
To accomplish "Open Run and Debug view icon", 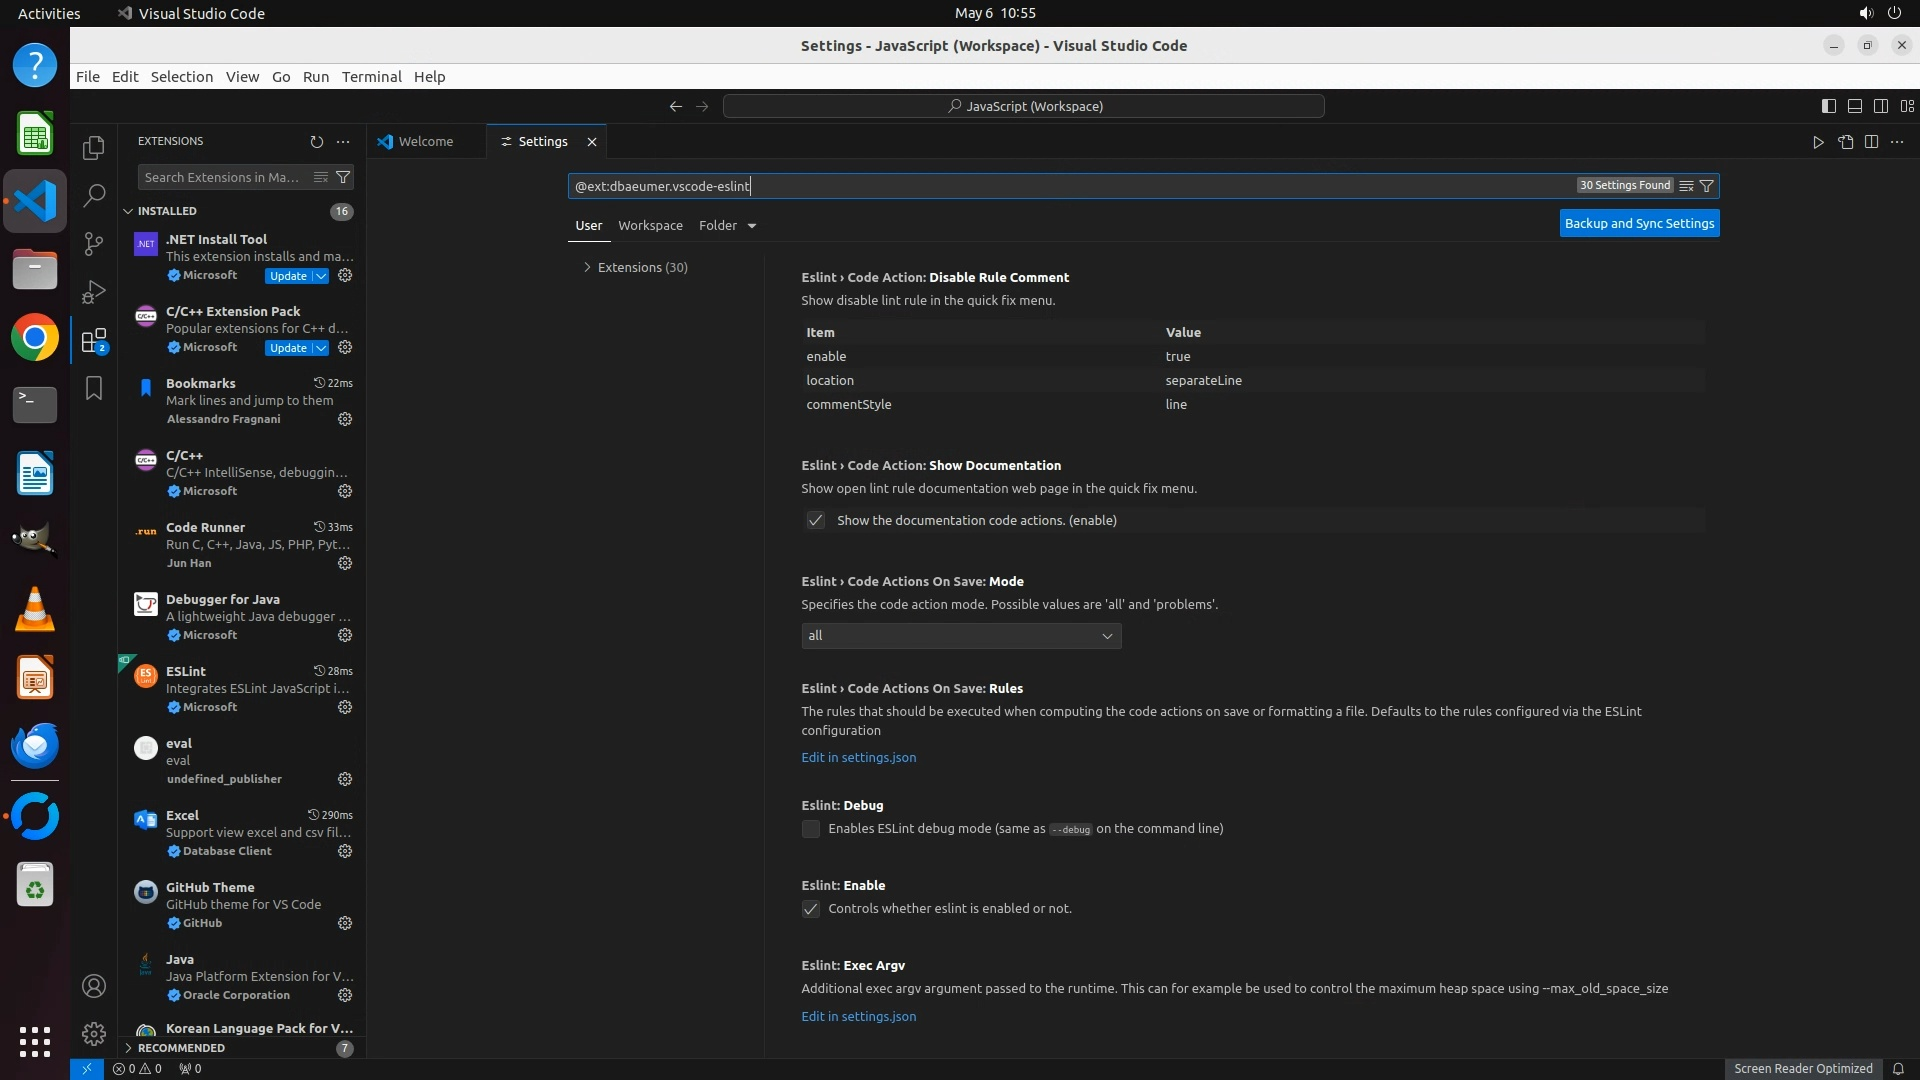I will pyautogui.click(x=94, y=292).
